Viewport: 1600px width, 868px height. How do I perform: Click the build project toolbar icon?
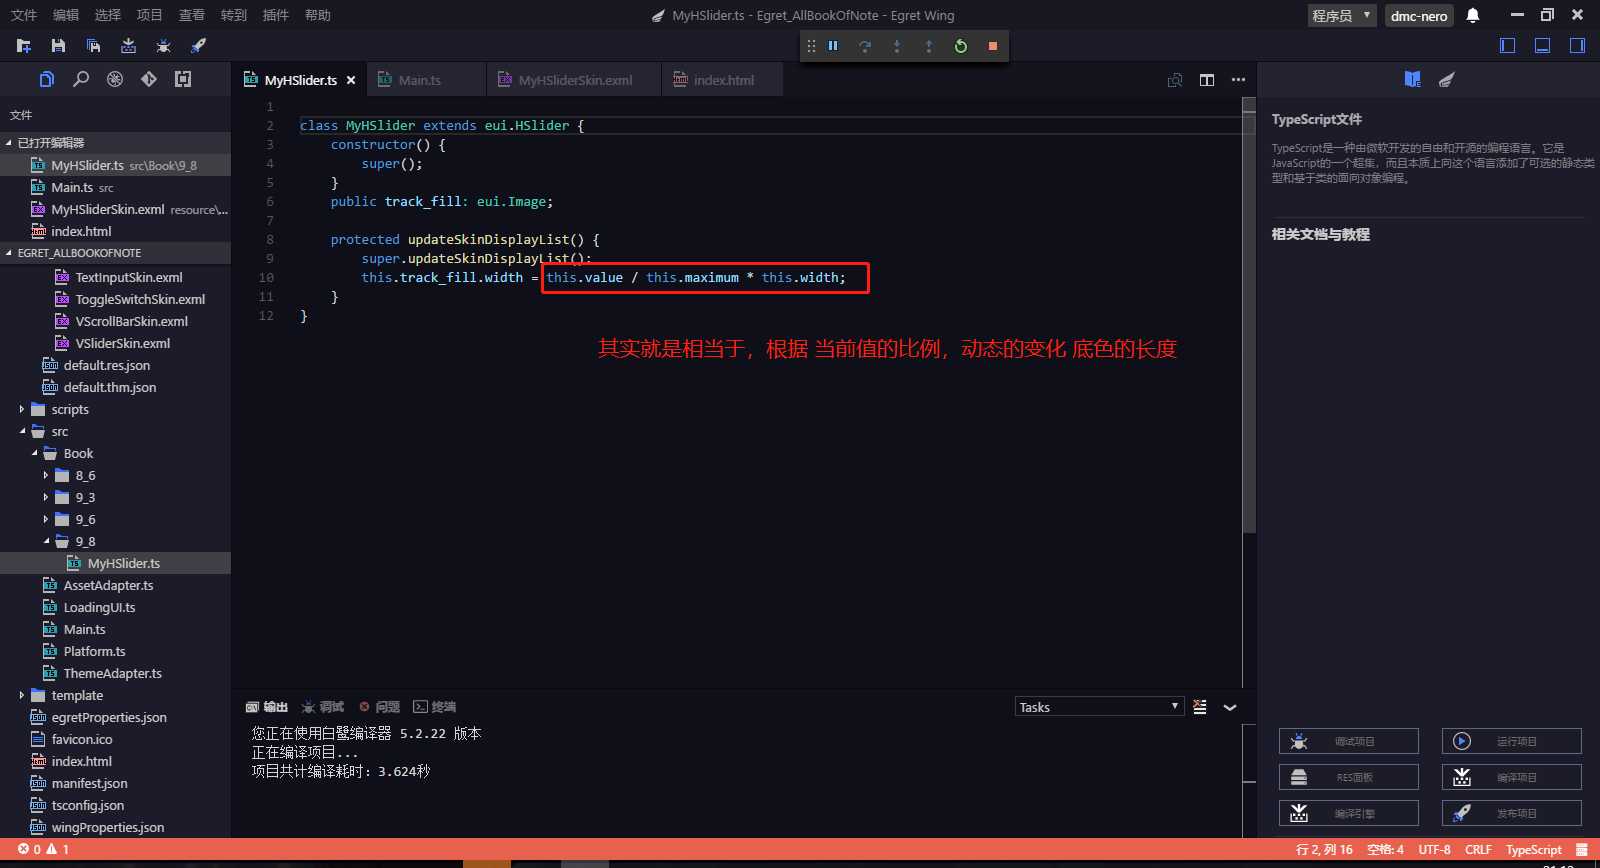128,46
